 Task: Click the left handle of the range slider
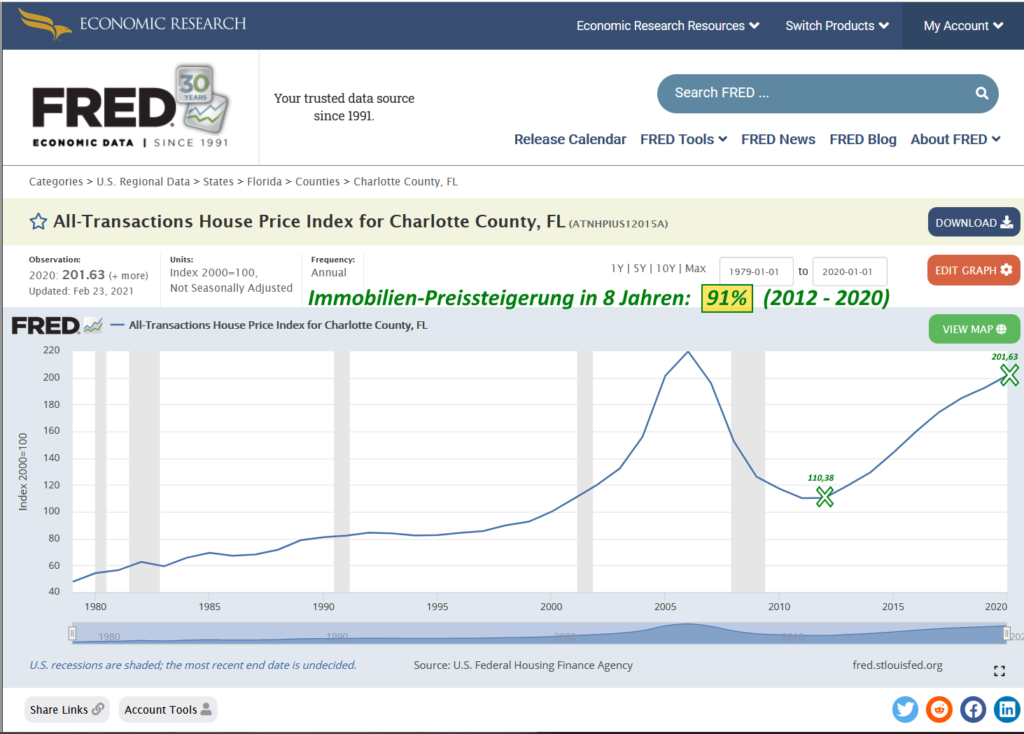(x=72, y=633)
